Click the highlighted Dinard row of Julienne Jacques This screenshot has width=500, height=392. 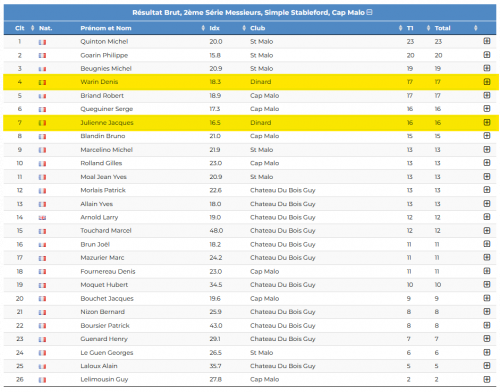pos(251,123)
